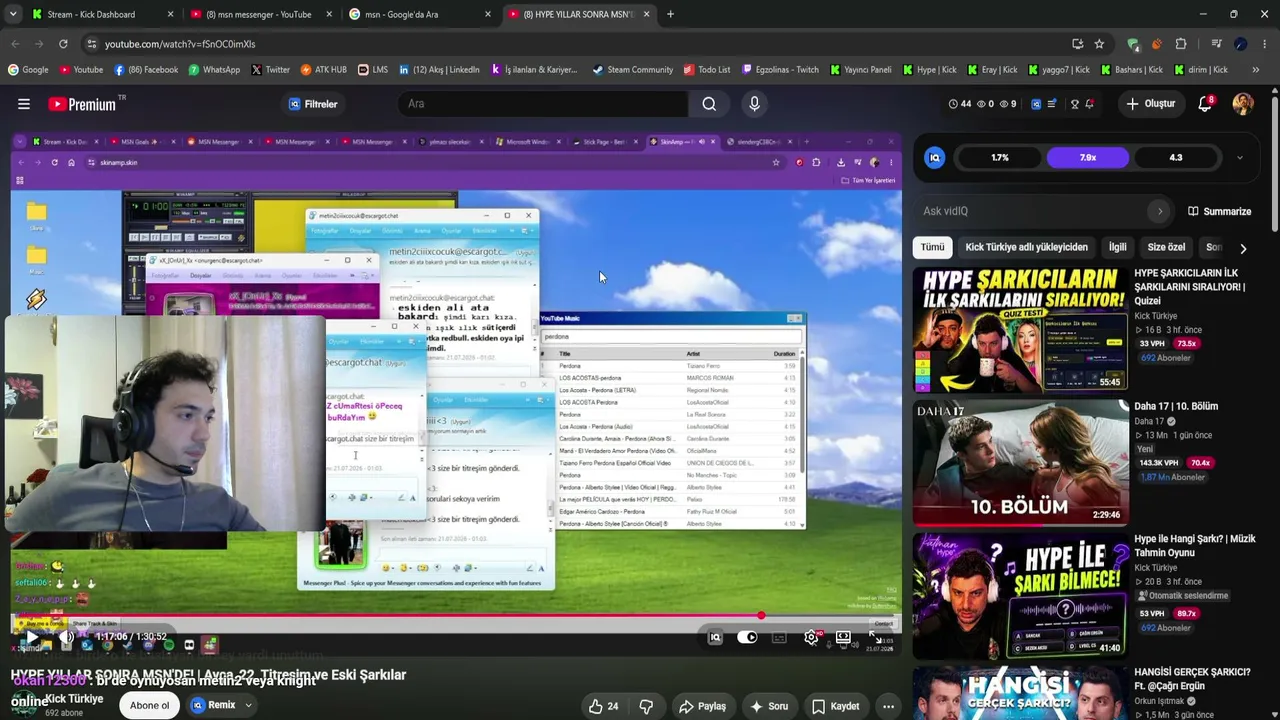Open the vidIQ list icon in top bar

(x=1051, y=104)
